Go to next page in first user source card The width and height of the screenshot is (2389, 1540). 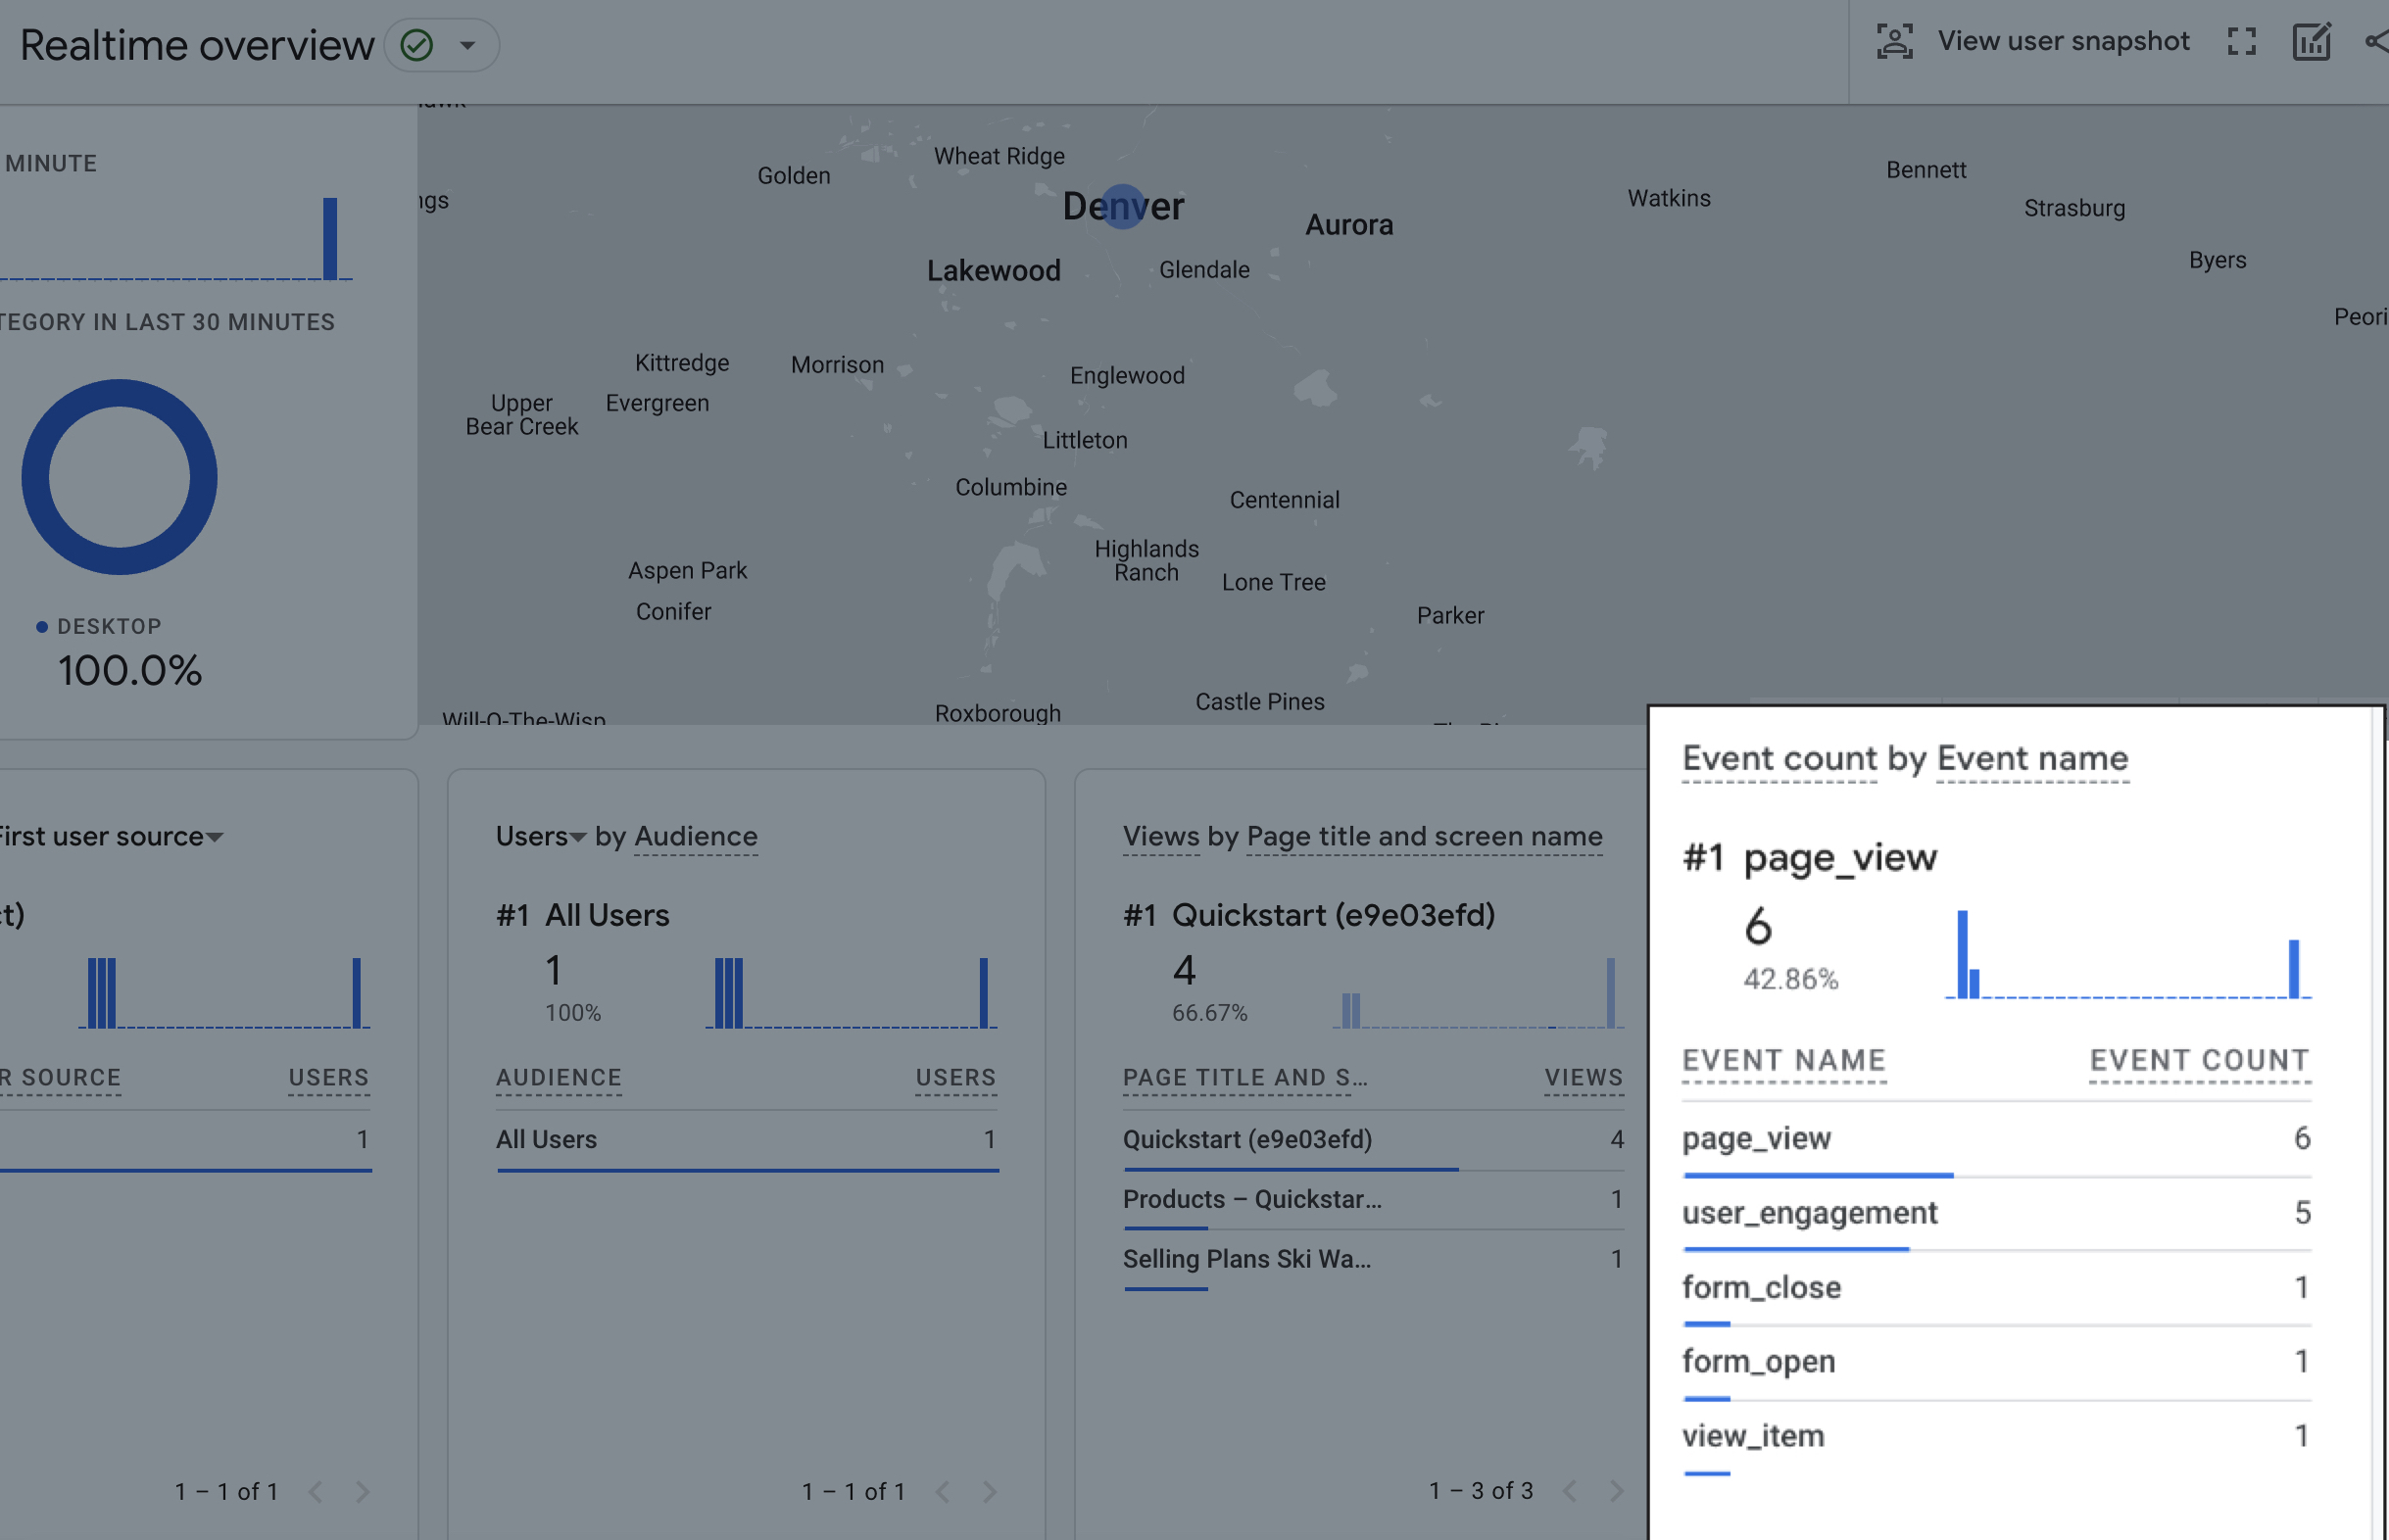tap(362, 1492)
